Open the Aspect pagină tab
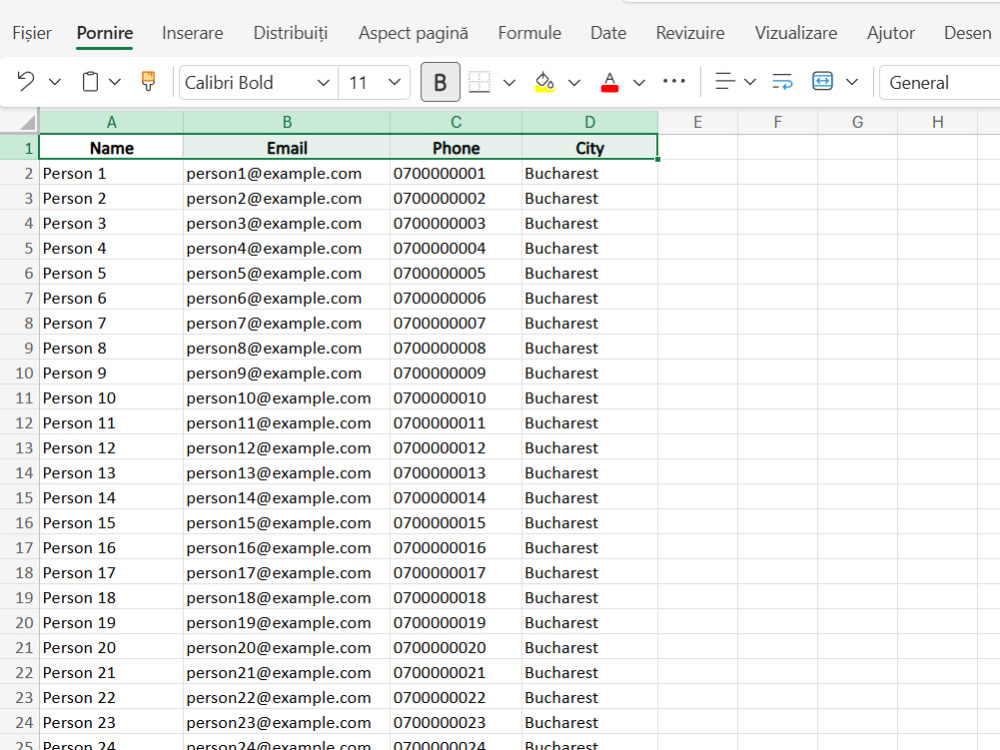 tap(413, 33)
